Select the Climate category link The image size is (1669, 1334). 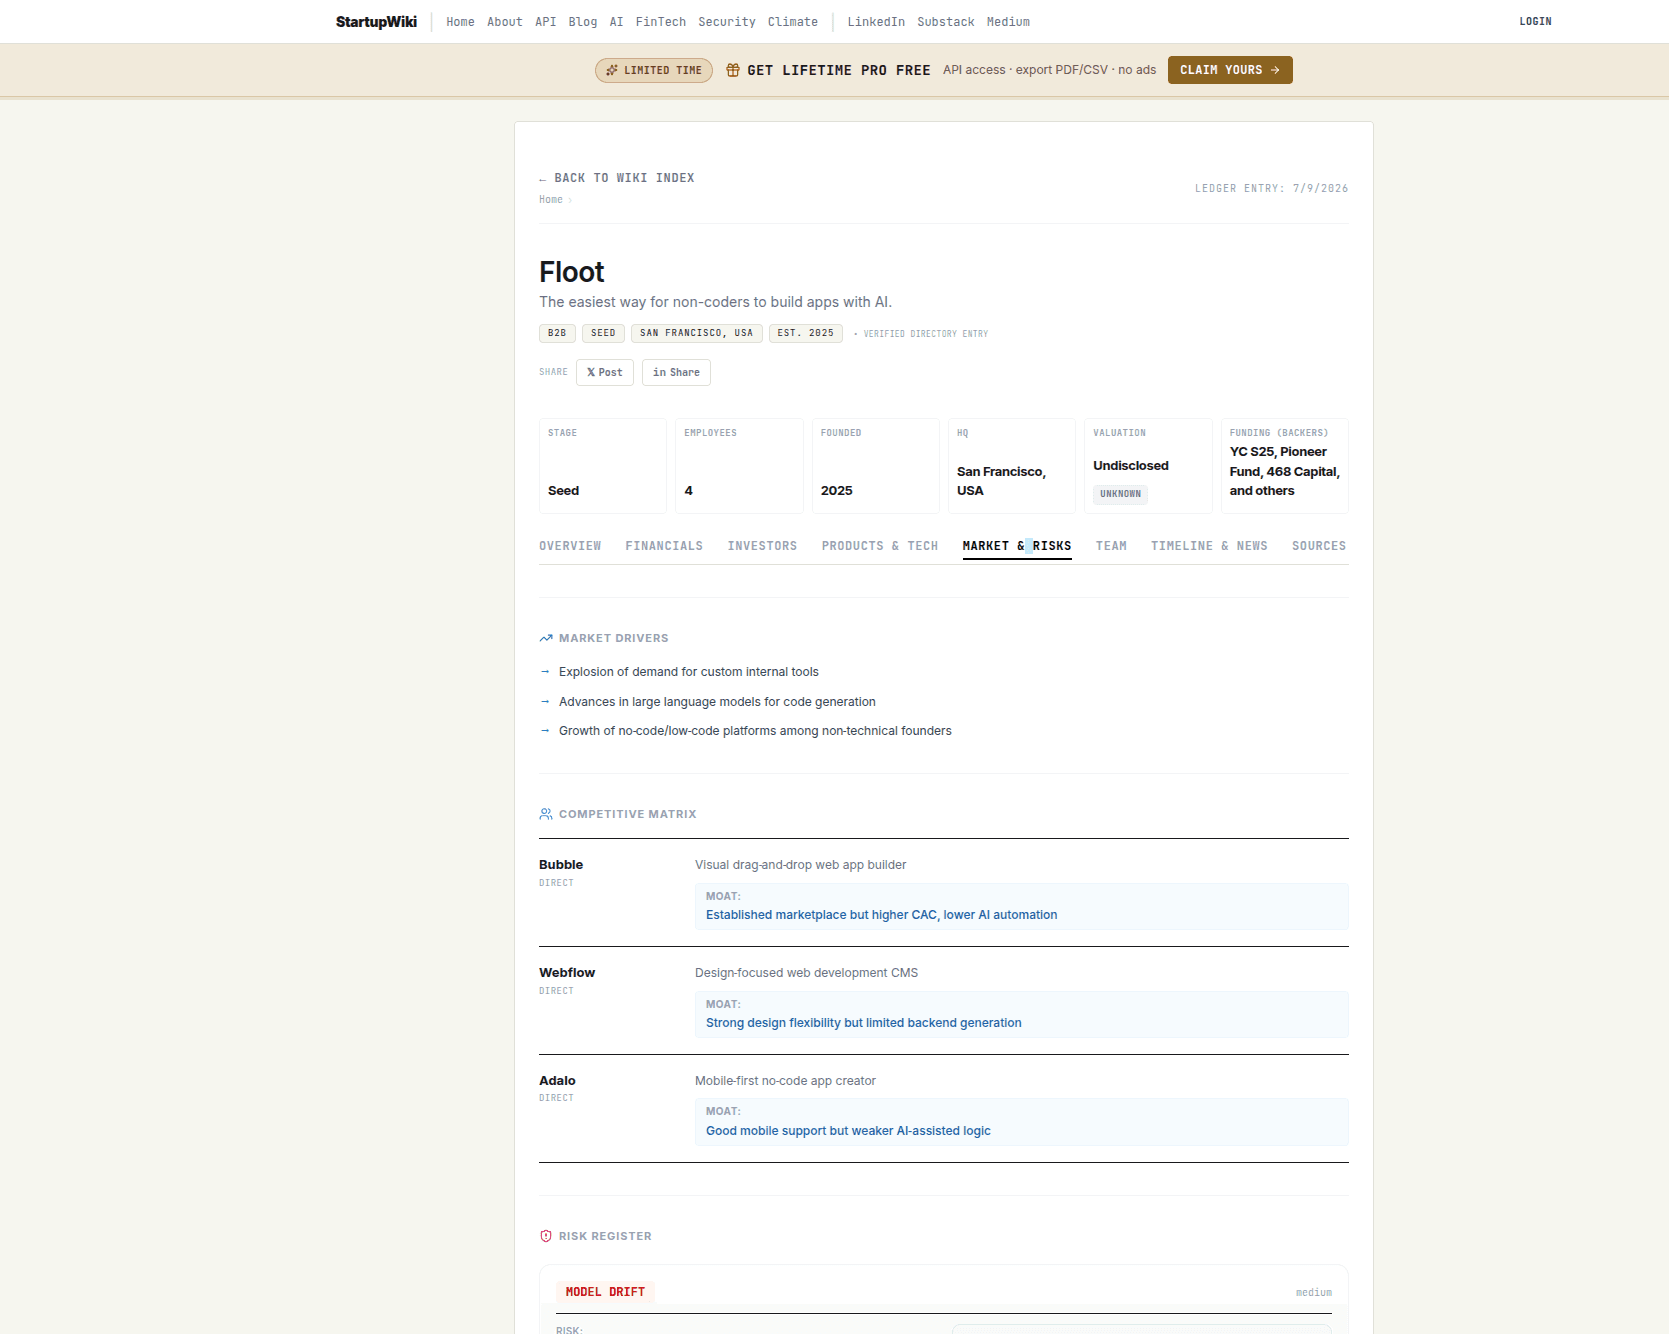[x=793, y=22]
